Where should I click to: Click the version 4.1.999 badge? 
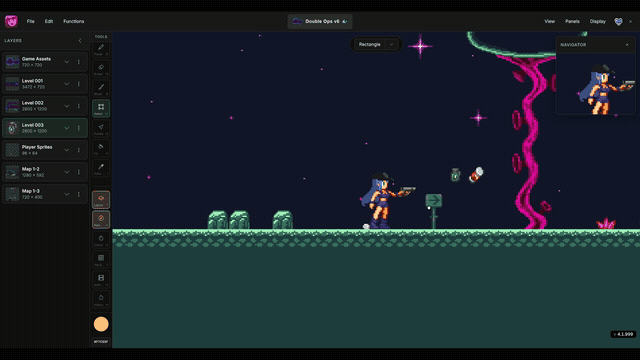pos(623,334)
